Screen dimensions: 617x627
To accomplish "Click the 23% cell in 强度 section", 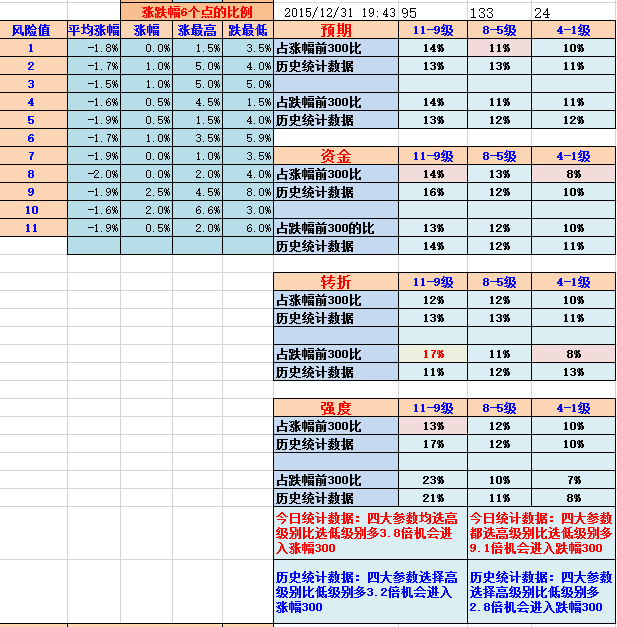I will pyautogui.click(x=433, y=480).
